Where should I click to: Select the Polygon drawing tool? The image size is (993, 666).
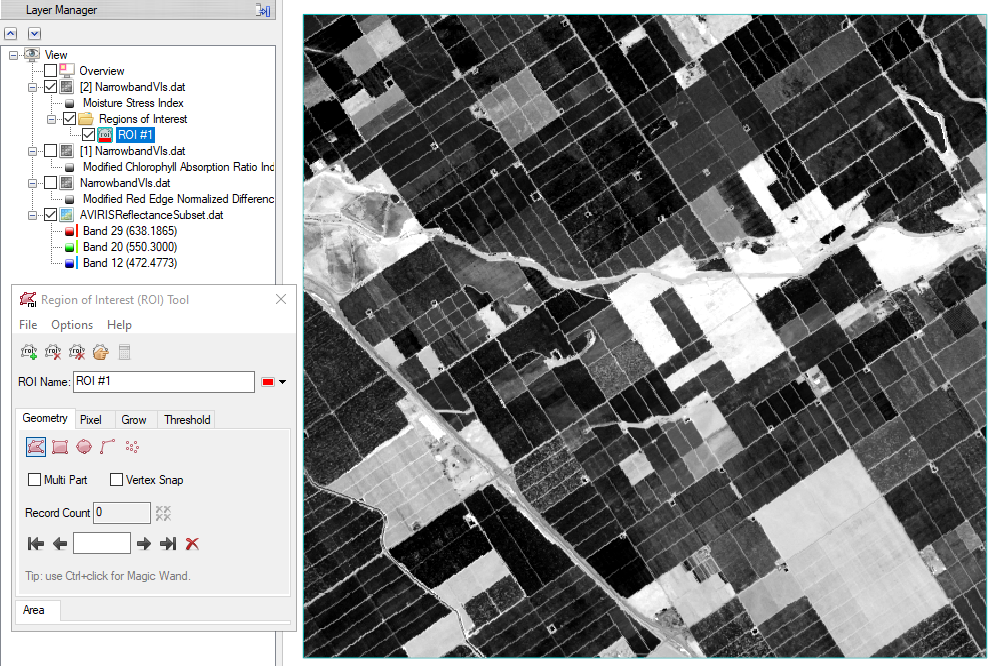[x=36, y=447]
